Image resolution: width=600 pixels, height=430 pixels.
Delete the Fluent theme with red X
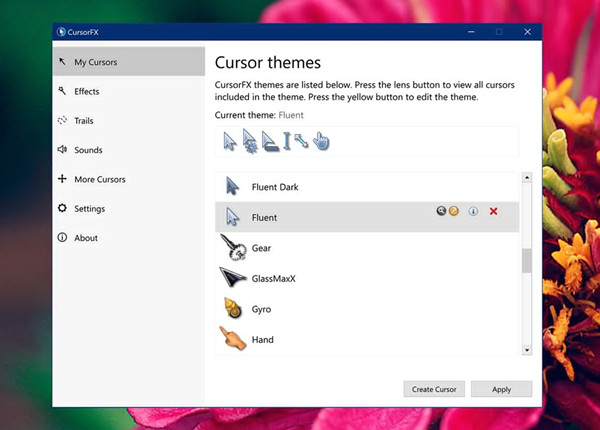click(x=493, y=211)
